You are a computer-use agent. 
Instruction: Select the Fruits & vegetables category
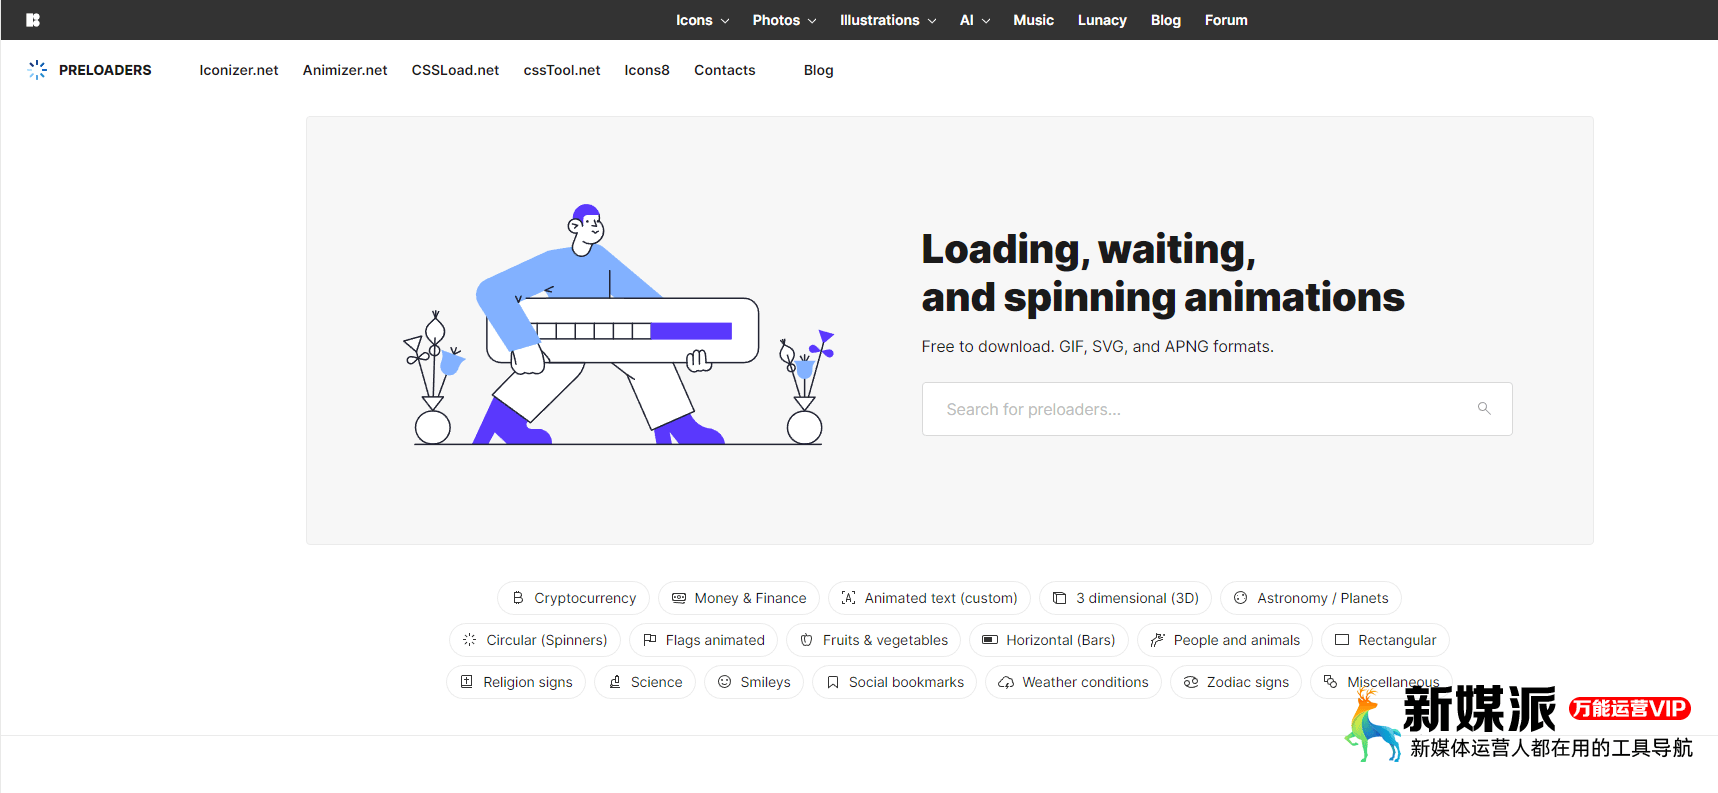(x=874, y=640)
